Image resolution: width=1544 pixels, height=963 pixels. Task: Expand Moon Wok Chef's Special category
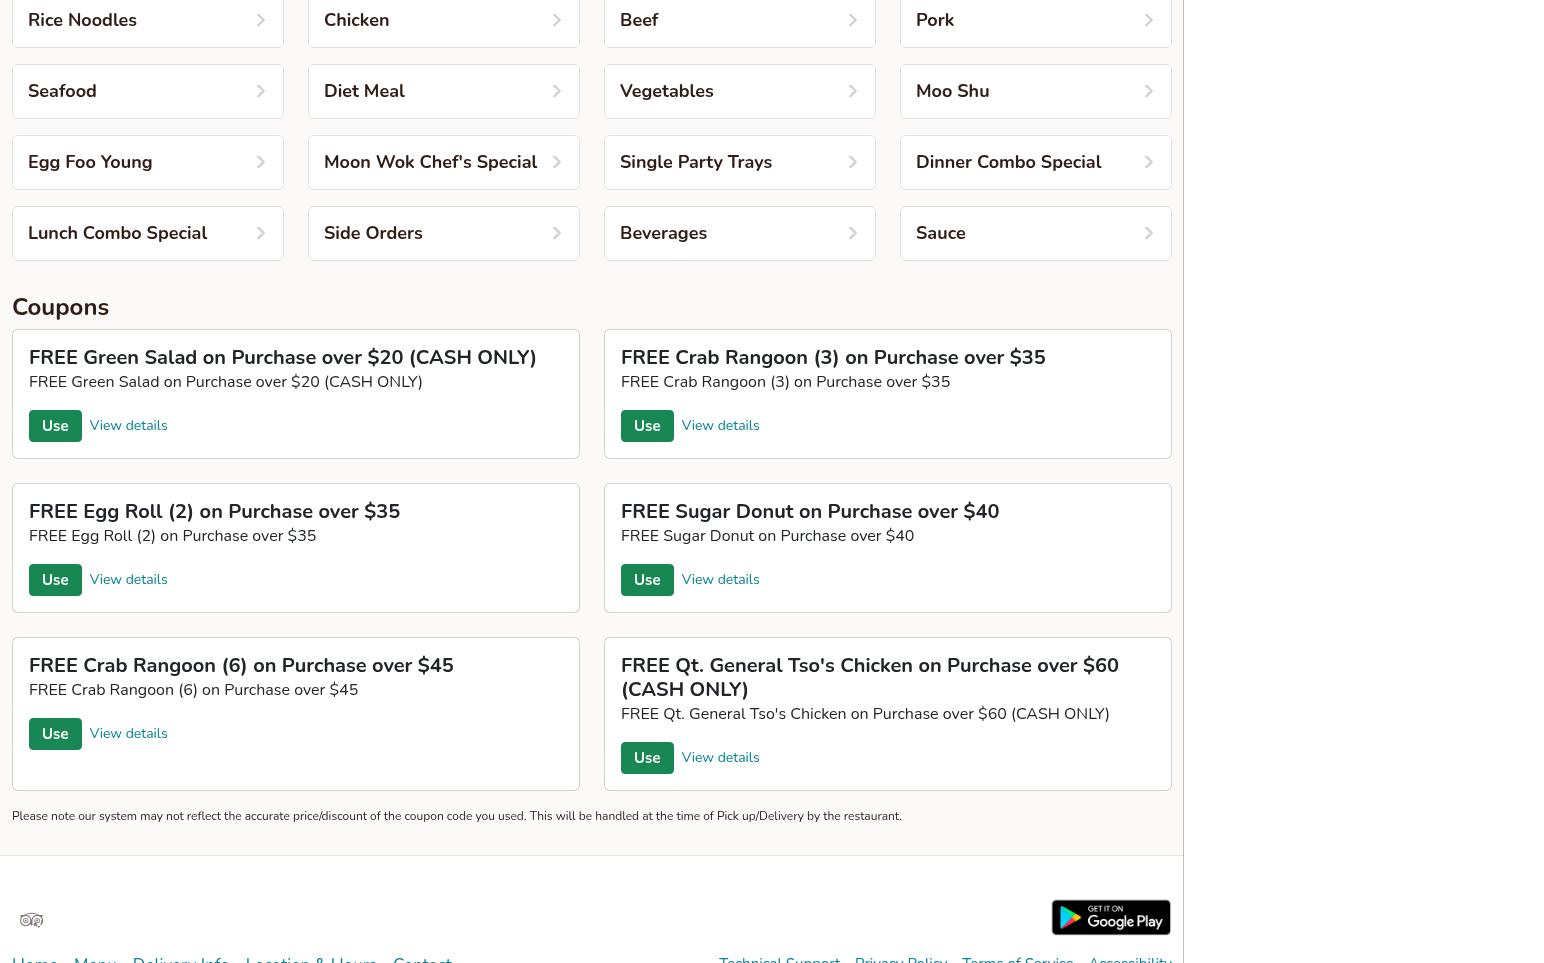pos(443,163)
